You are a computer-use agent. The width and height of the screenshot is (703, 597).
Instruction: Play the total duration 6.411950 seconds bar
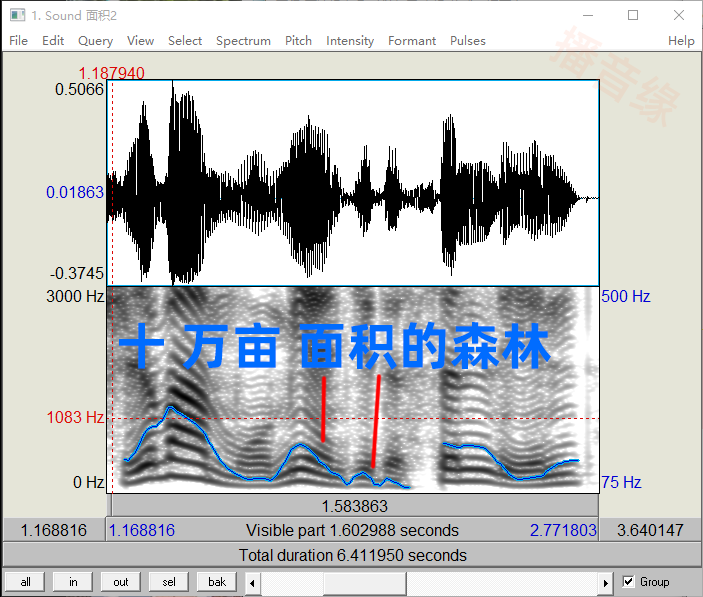(x=352, y=555)
